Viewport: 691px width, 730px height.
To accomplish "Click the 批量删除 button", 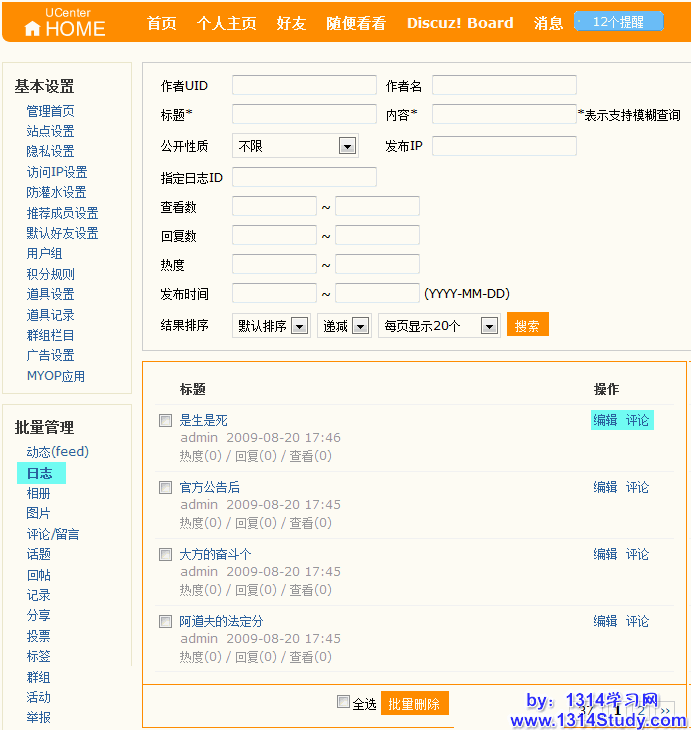I will click(415, 704).
